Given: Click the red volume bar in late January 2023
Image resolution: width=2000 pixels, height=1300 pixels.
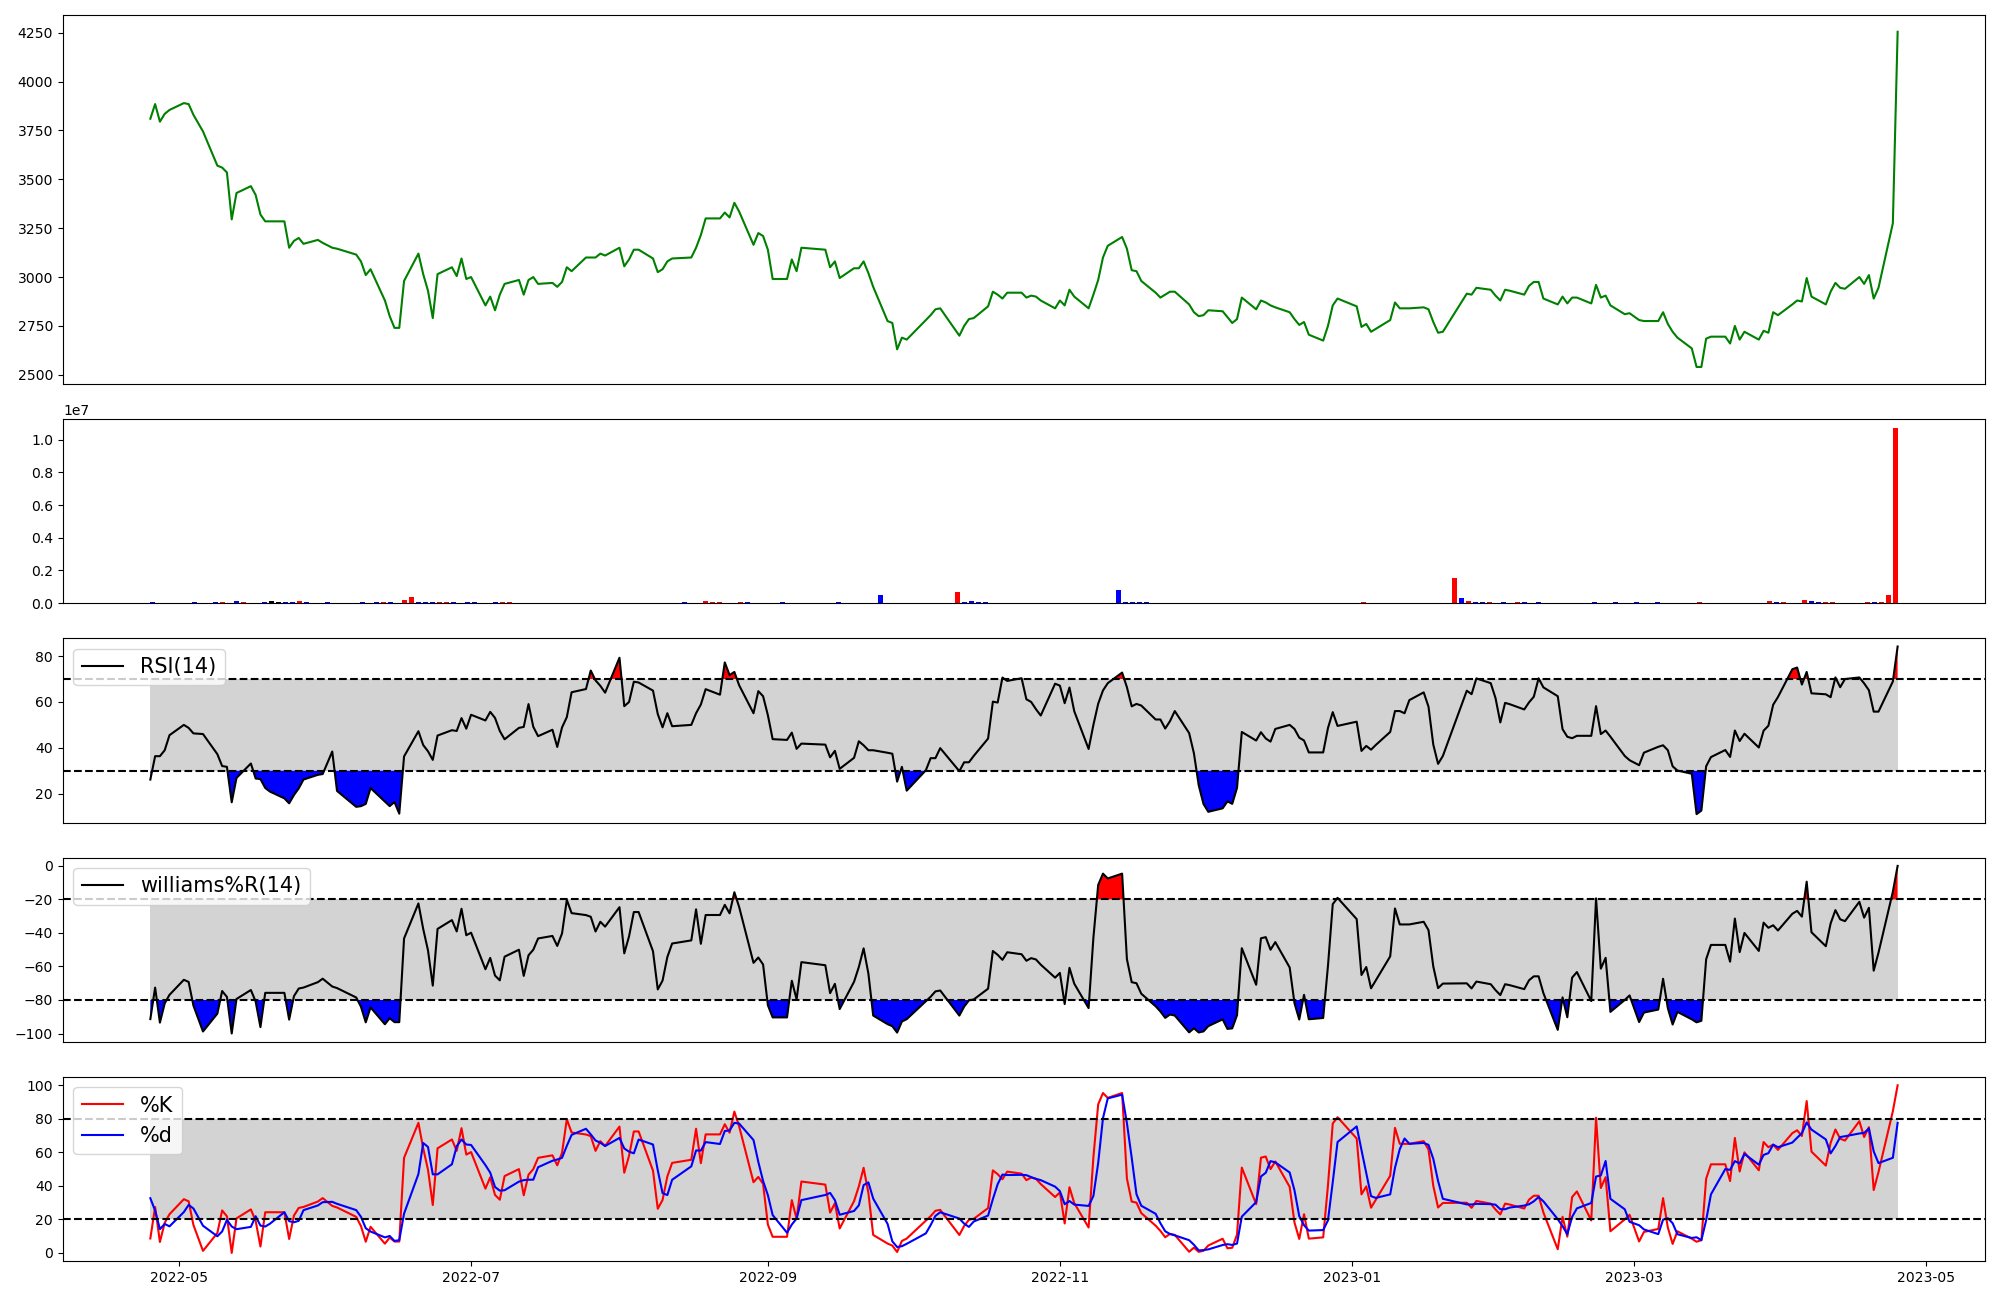Looking at the screenshot, I should [1454, 591].
